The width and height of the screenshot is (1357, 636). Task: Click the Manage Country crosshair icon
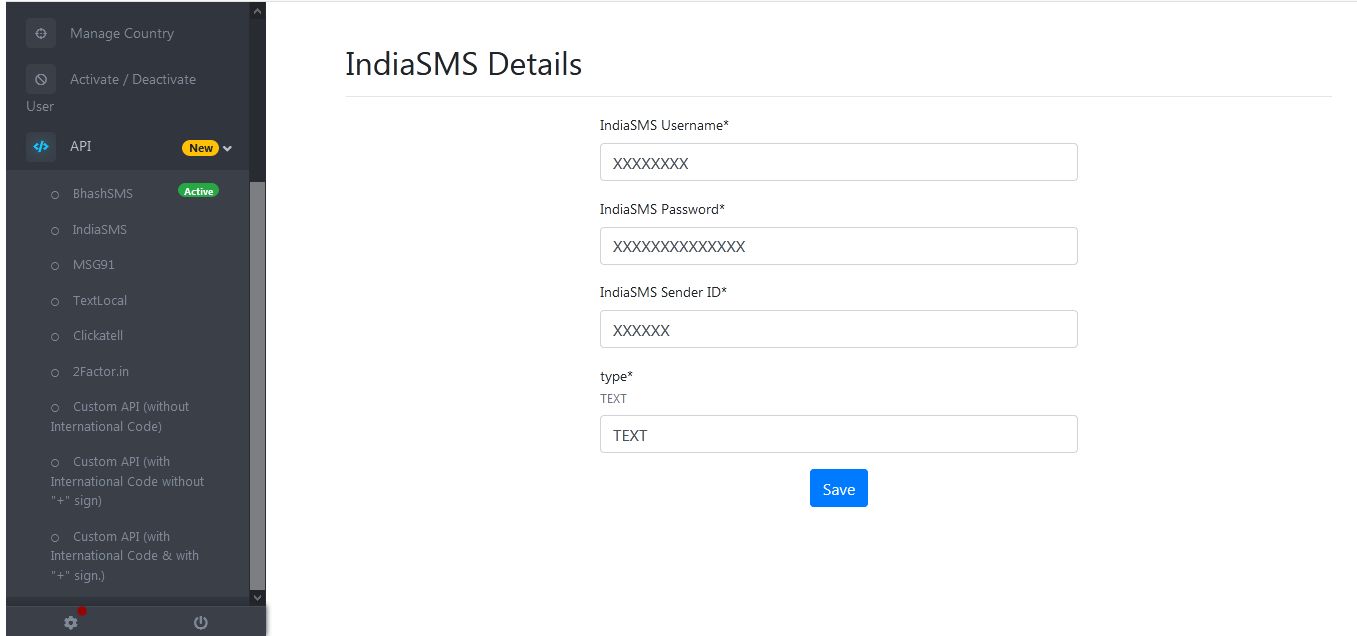[41, 33]
